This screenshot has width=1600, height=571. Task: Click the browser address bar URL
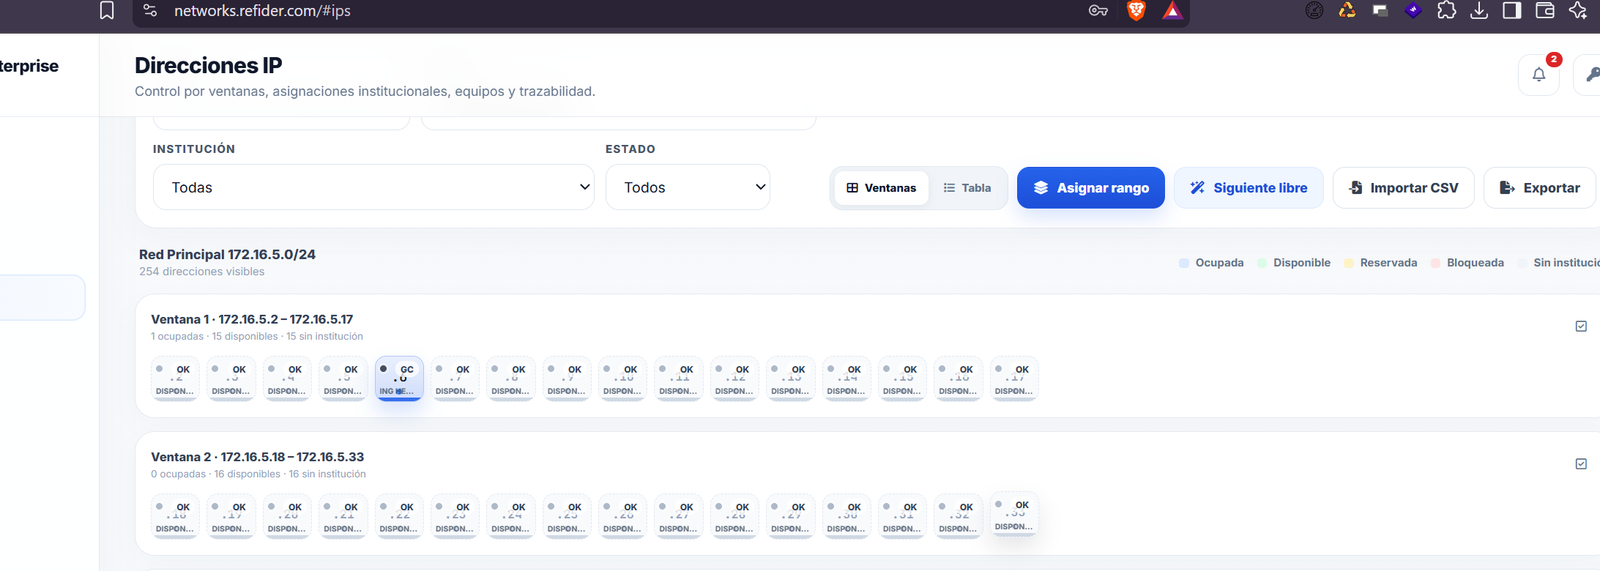262,11
